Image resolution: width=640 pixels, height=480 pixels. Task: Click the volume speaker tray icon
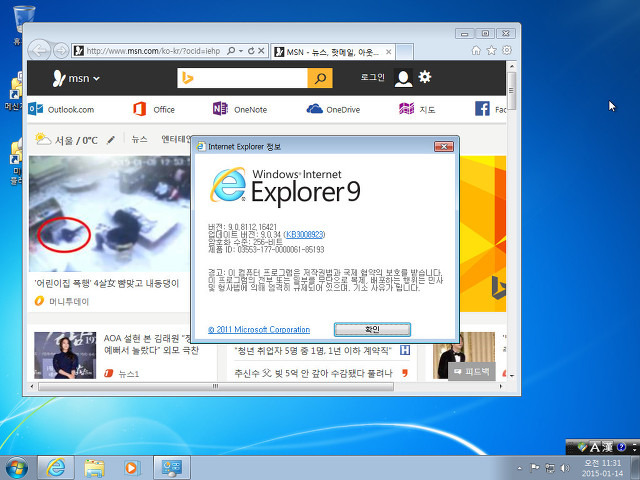tap(565, 468)
